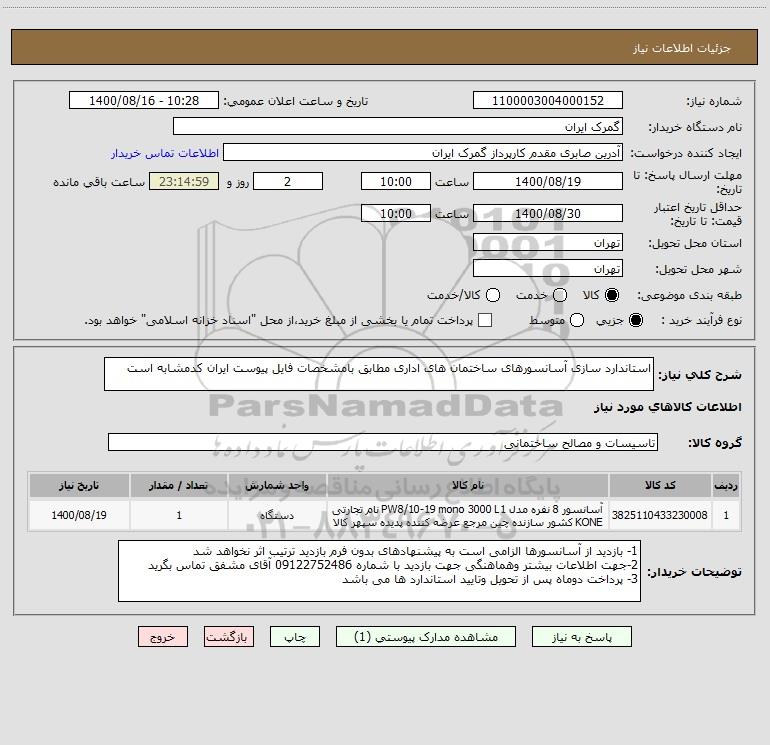Click the نام دستگاه خریدار field گمرک ایران
The image size is (770, 745).
[x=398, y=126]
